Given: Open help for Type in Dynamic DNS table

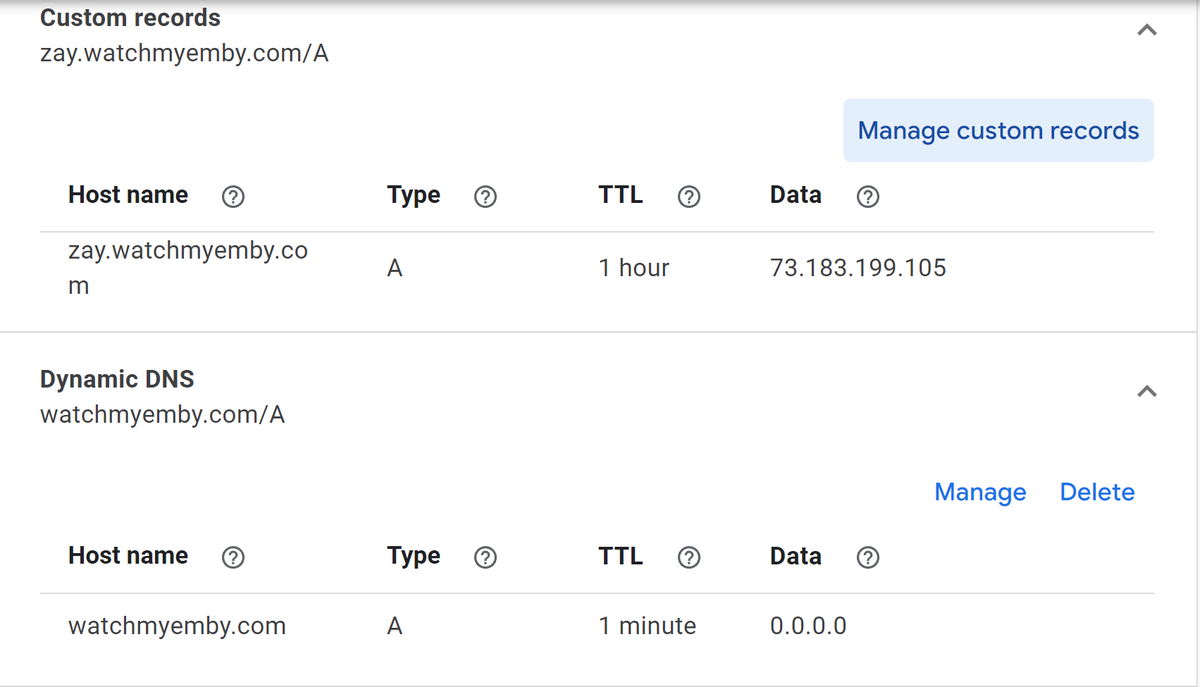Looking at the screenshot, I should [485, 557].
